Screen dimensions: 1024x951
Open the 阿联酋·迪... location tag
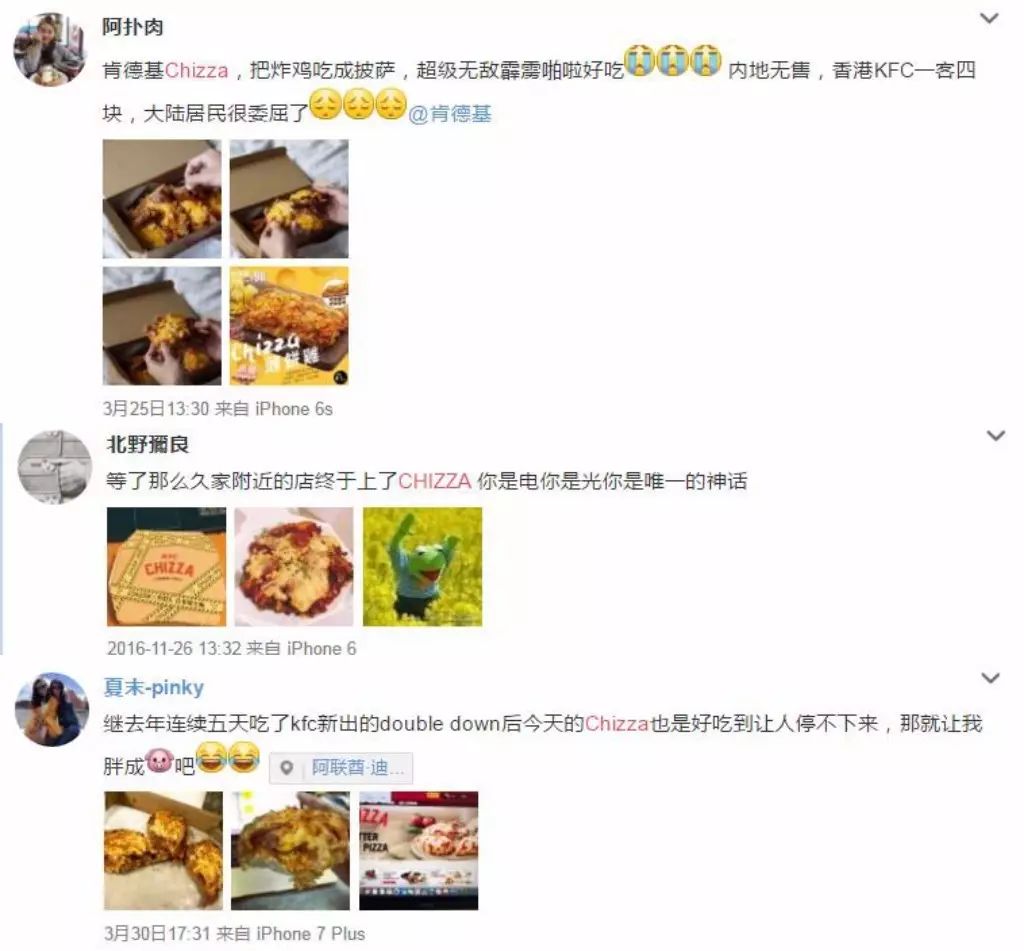pos(341,768)
